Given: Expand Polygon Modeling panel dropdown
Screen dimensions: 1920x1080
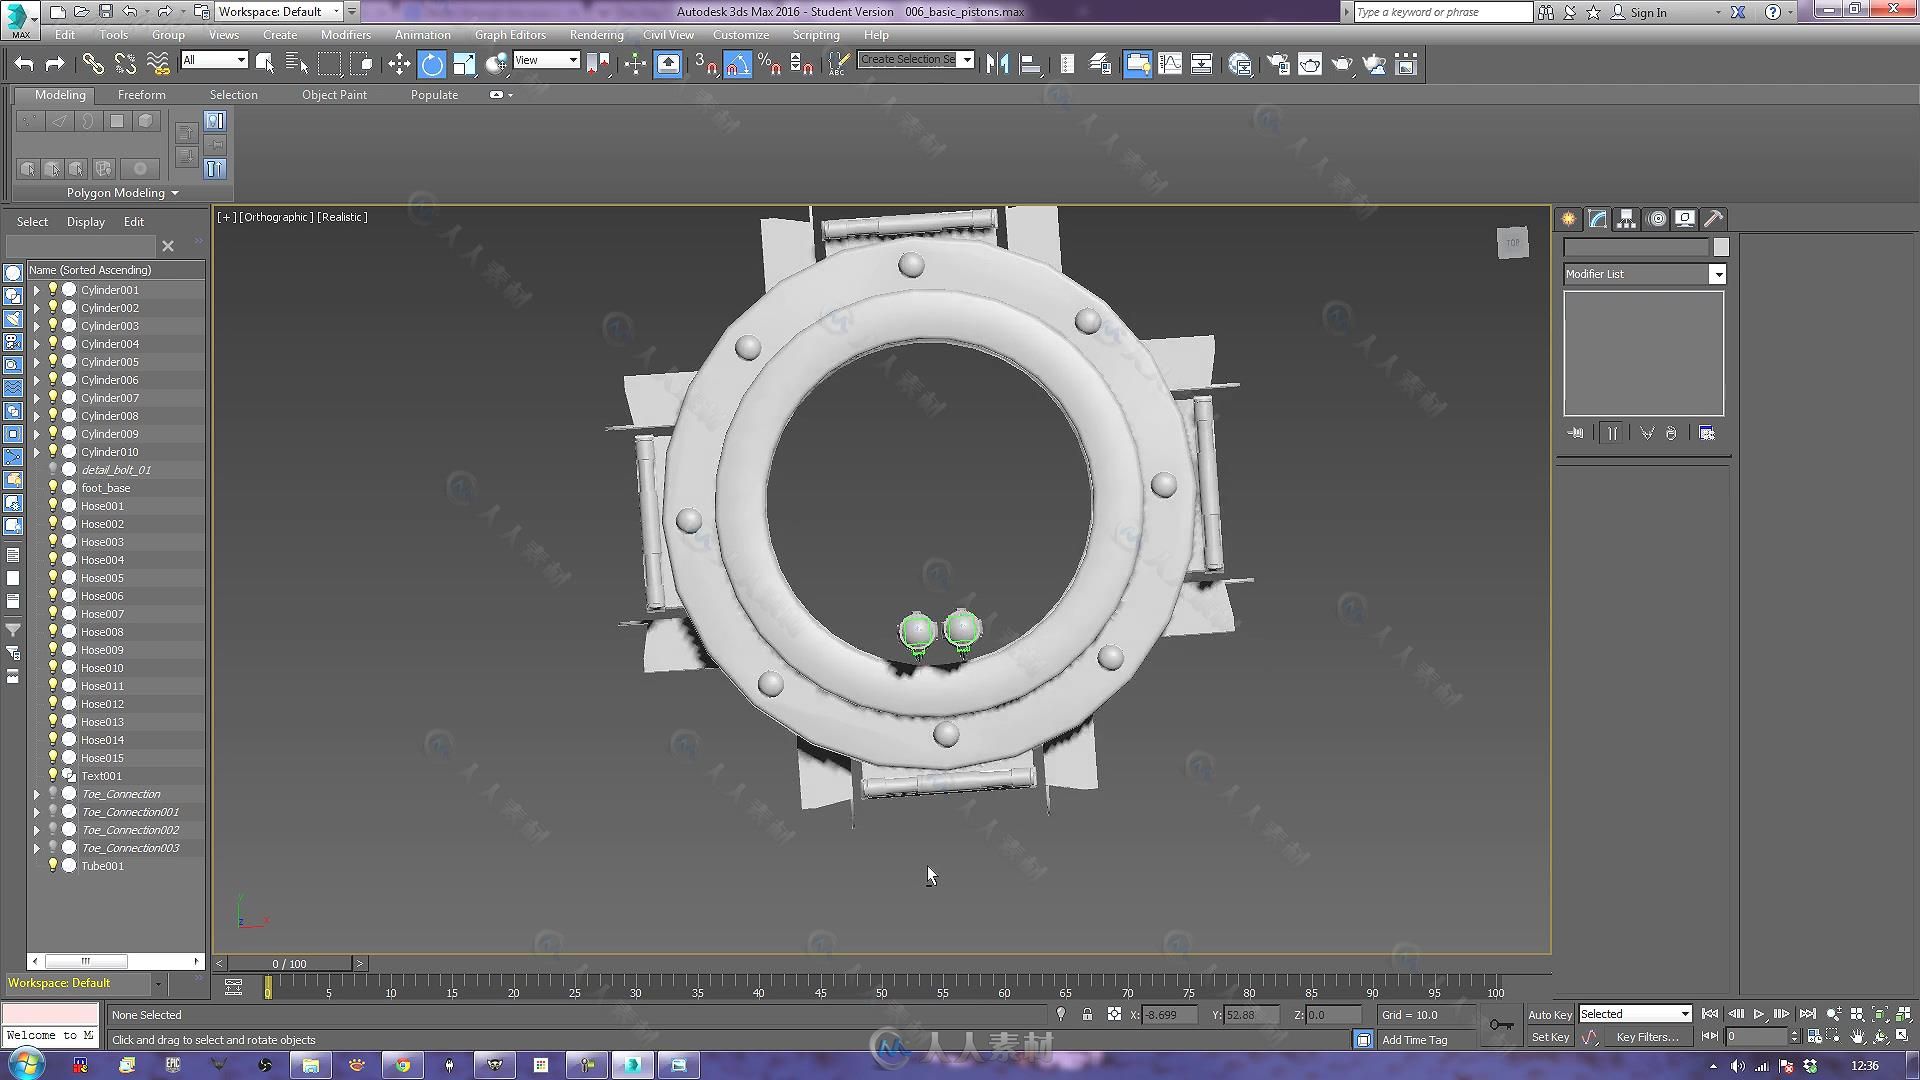Looking at the screenshot, I should pos(175,193).
